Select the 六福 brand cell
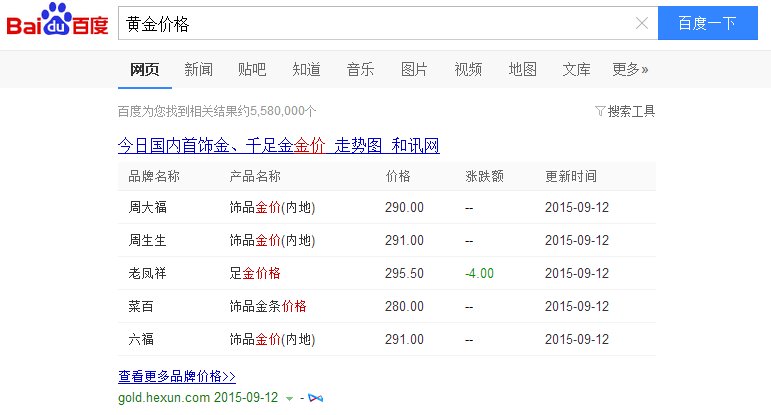This screenshot has height=415, width=771. click(141, 339)
